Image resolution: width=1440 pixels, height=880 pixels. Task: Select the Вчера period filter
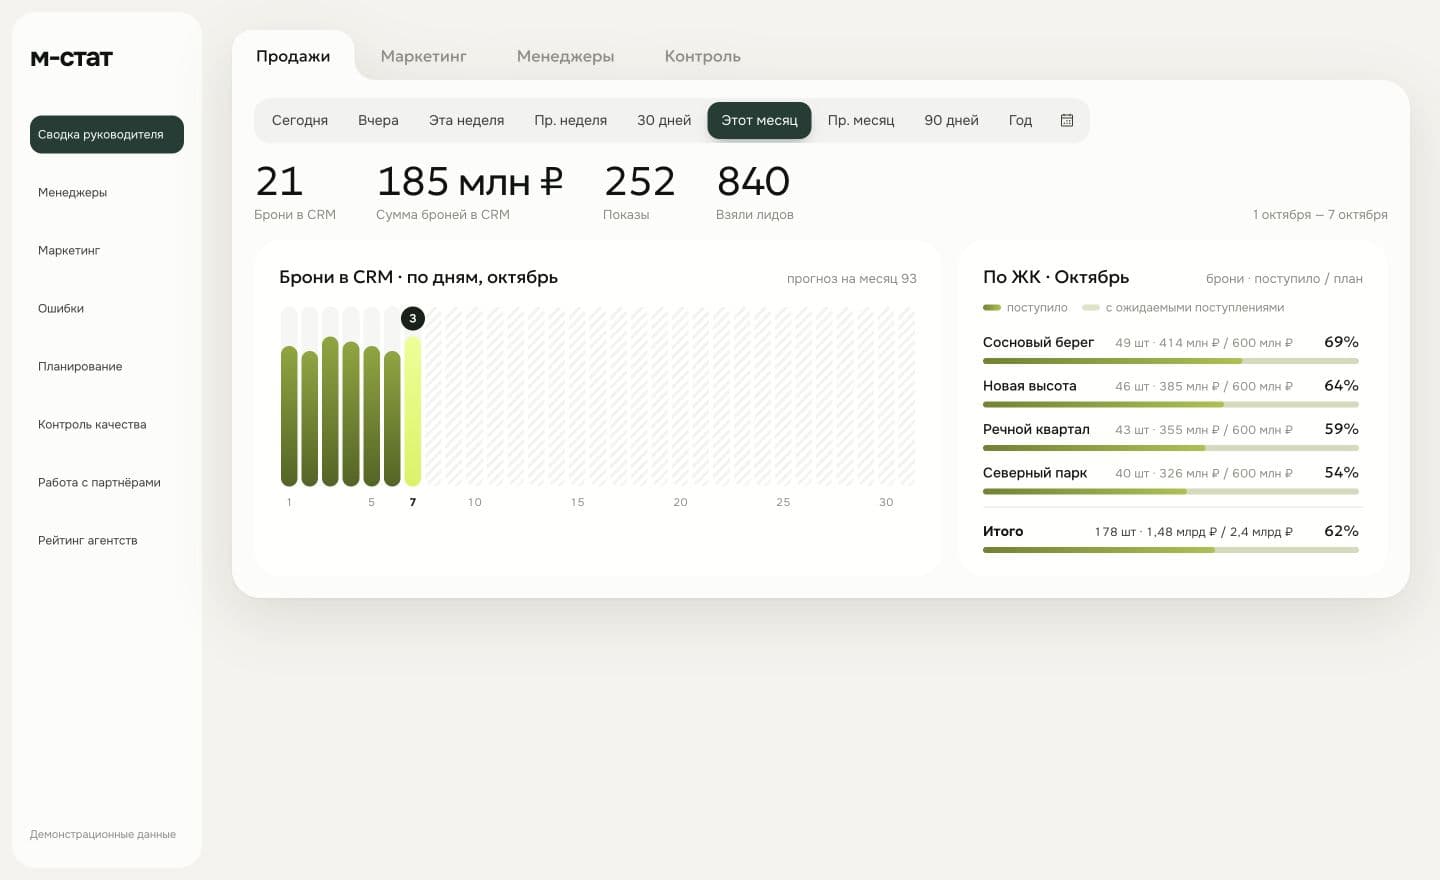[378, 120]
